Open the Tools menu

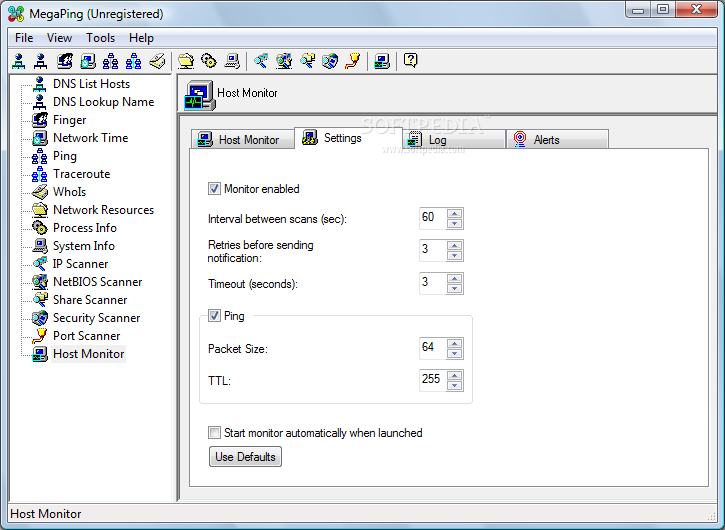(100, 38)
